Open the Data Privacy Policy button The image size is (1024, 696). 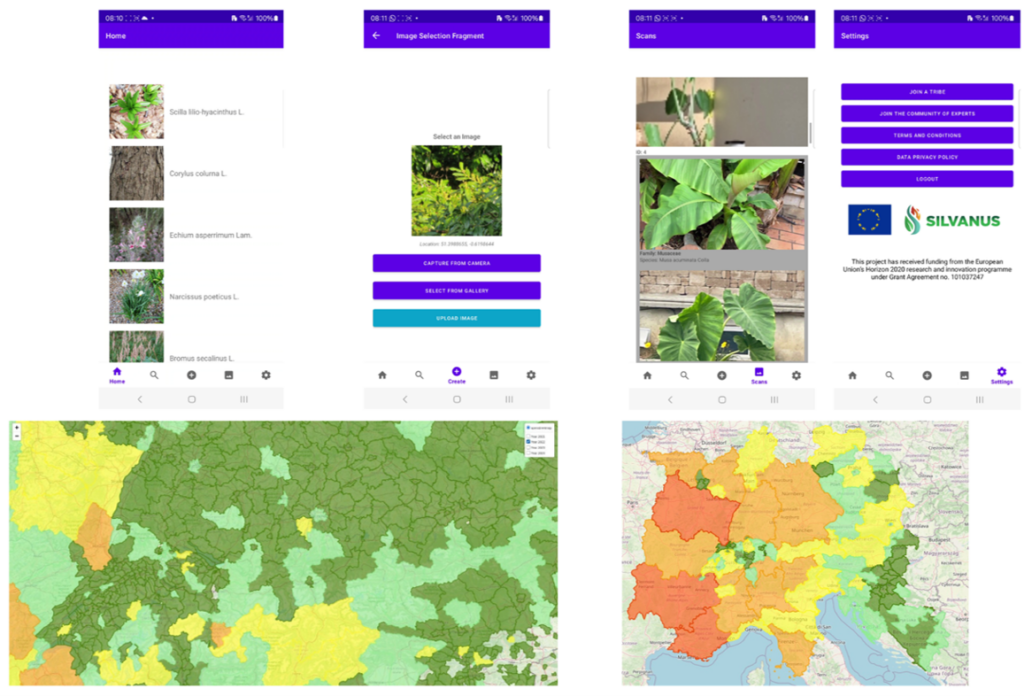927,157
